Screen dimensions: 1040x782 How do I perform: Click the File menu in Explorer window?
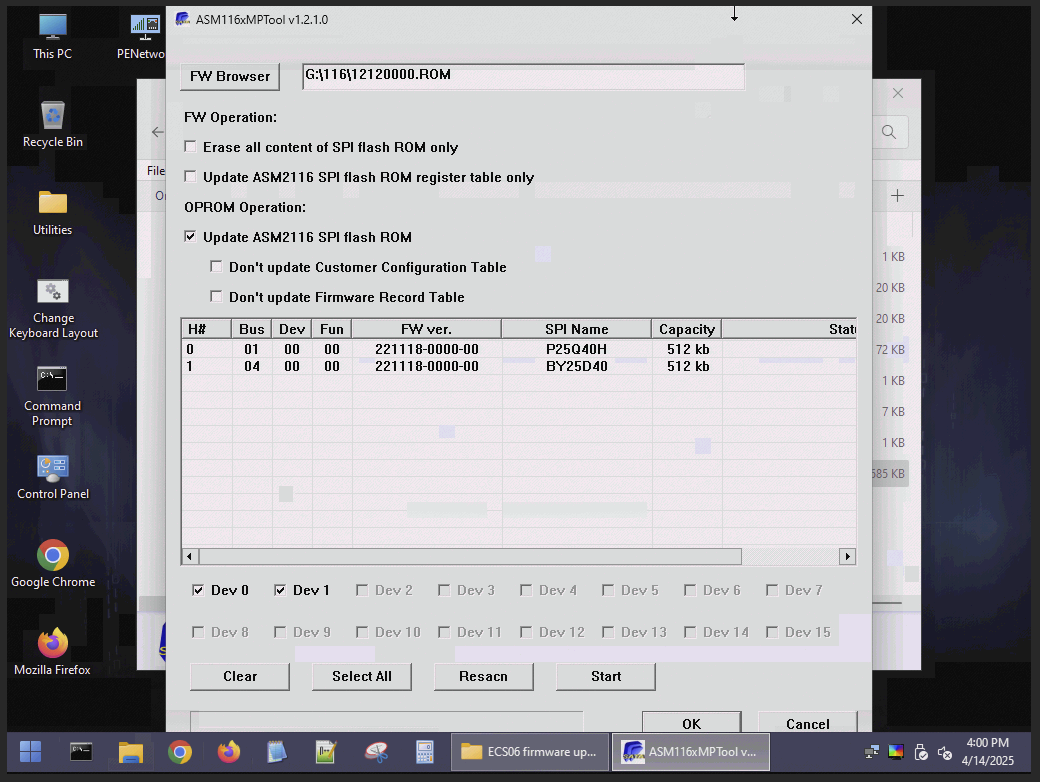pos(156,170)
